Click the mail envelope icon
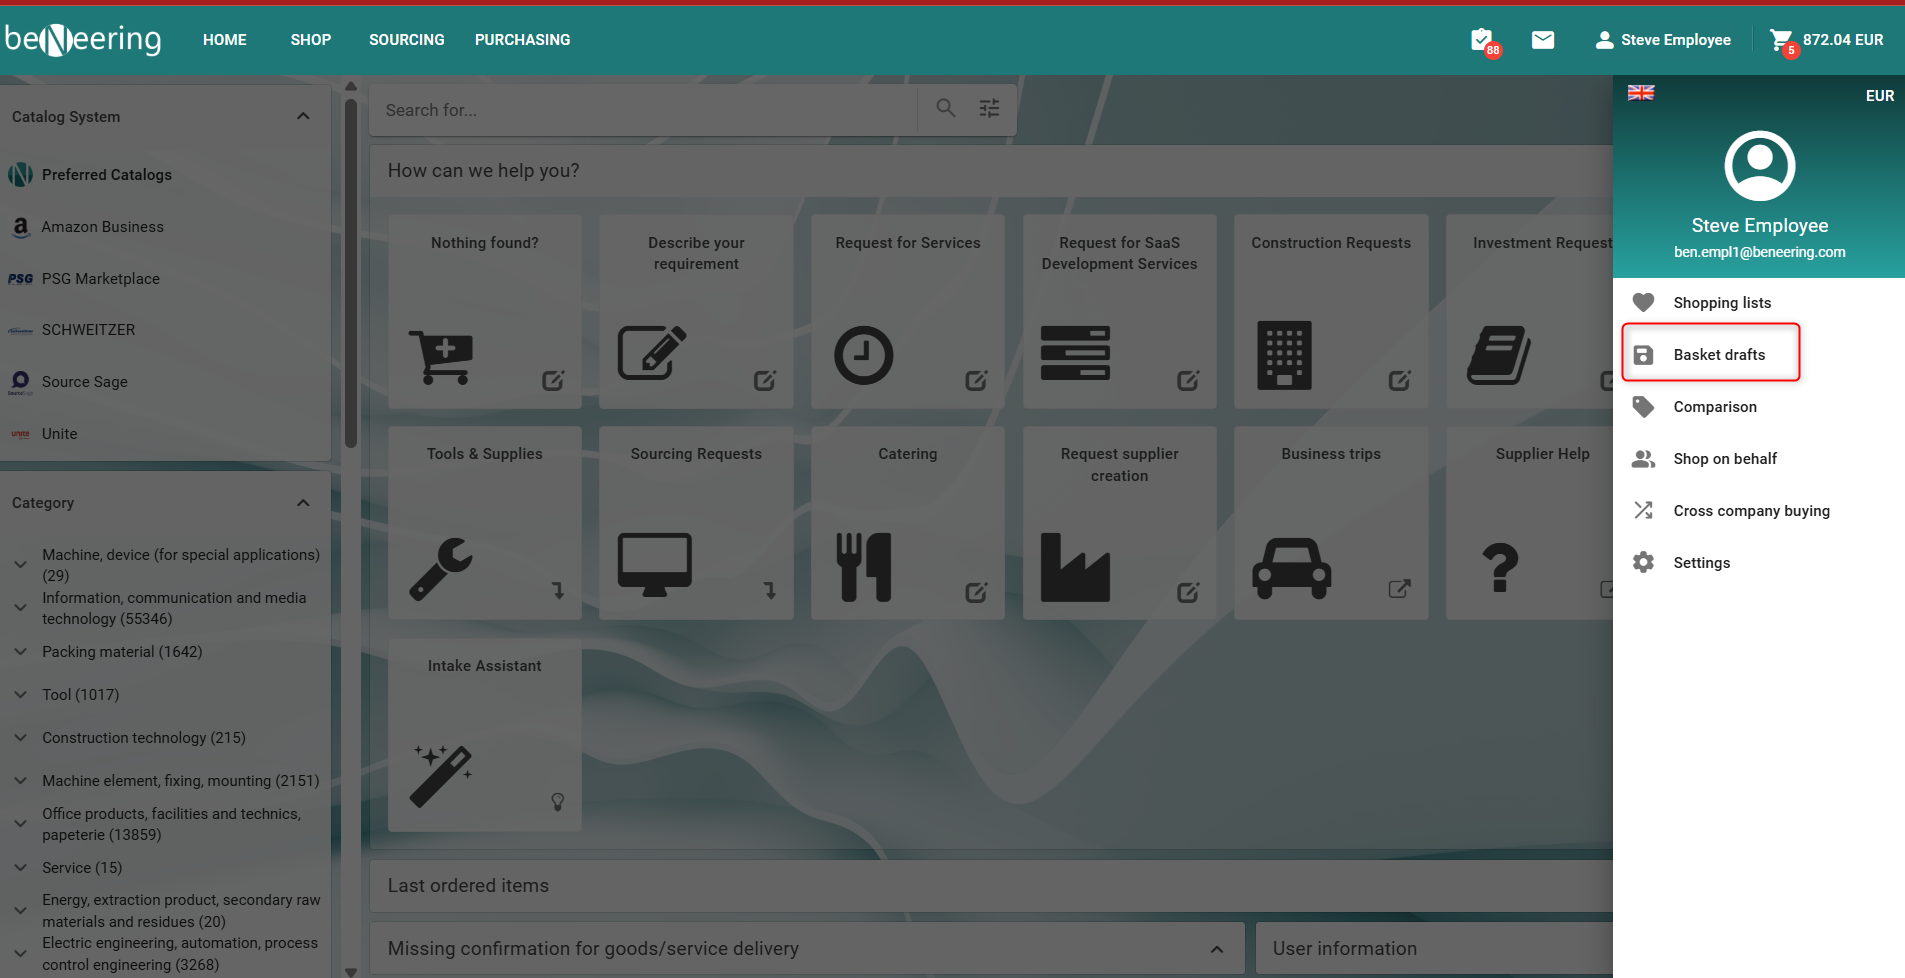 (x=1543, y=40)
